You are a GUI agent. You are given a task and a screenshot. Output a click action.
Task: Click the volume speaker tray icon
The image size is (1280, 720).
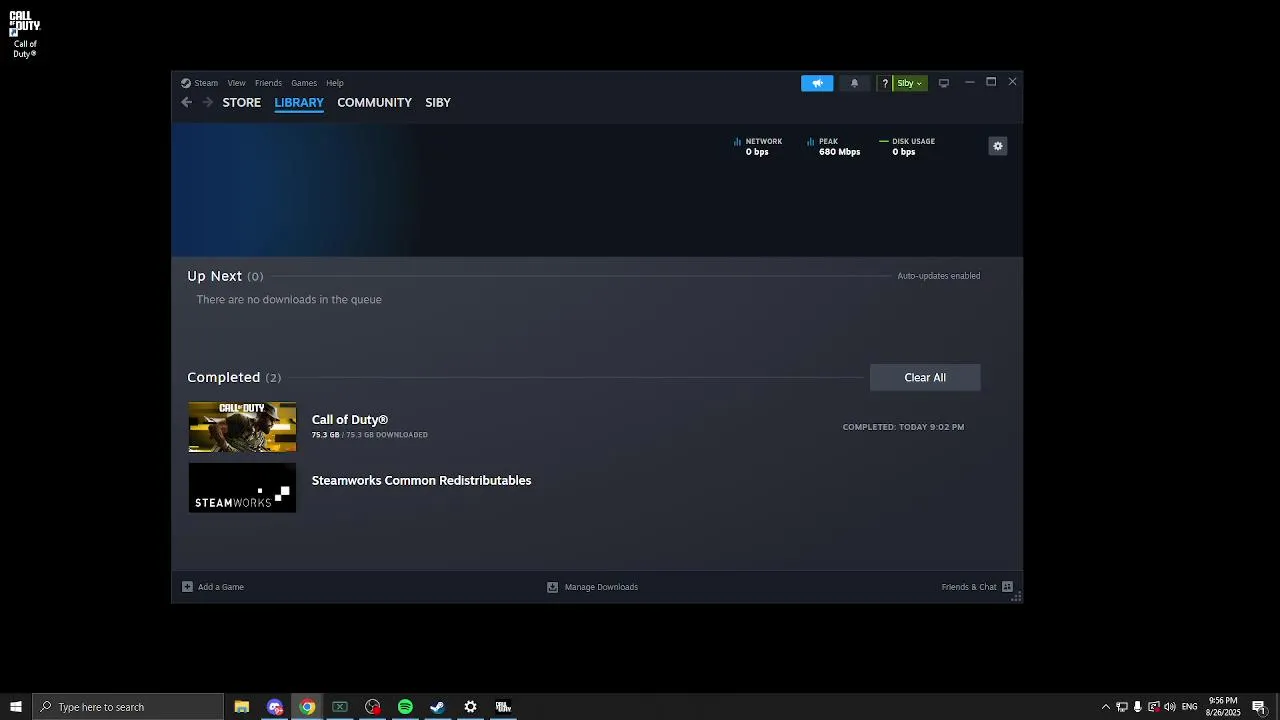(x=1170, y=707)
